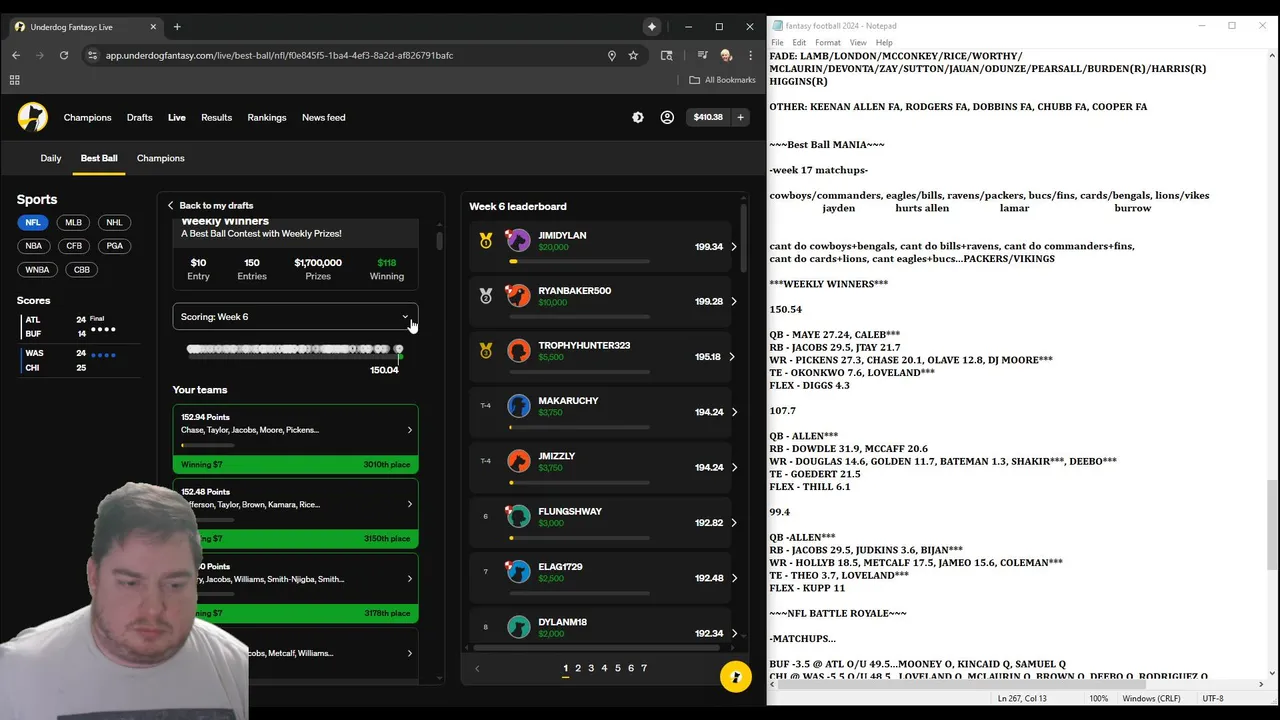Open the Champions nav item
Screen dimensions: 1280x720
[87, 117]
